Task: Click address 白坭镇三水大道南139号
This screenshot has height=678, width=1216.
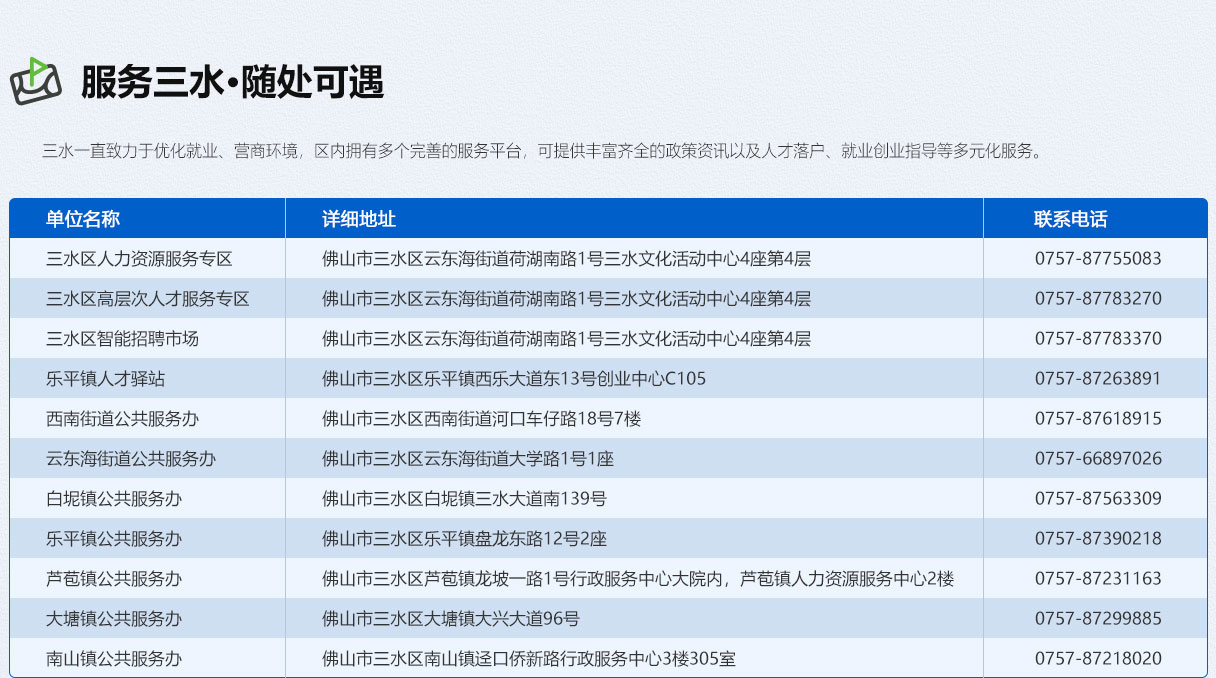Action: (464, 499)
